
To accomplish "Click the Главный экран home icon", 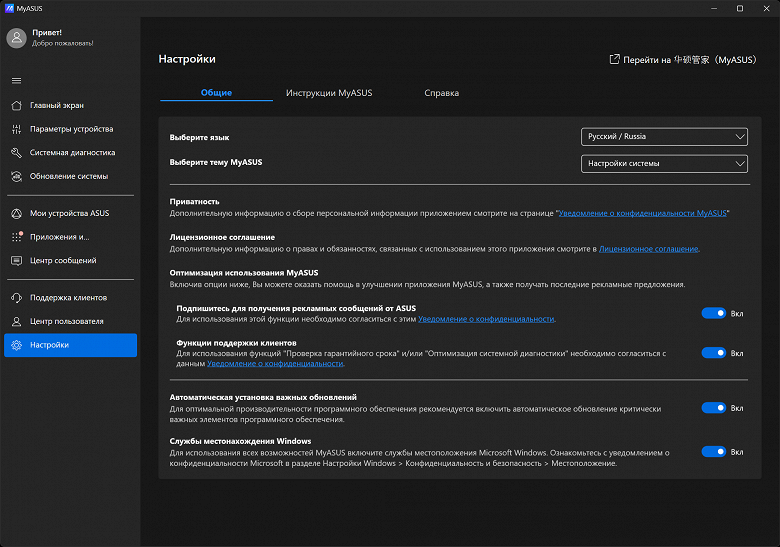I will click(x=16, y=105).
